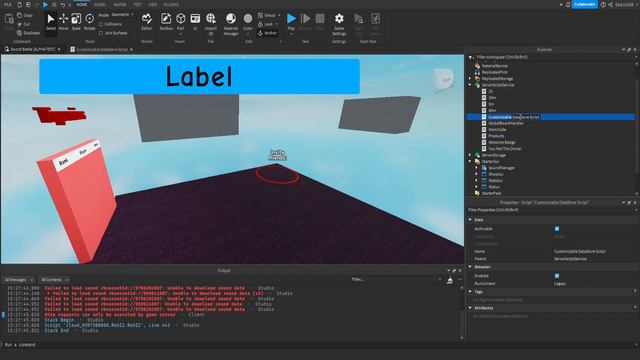Click the UI insert icon

point(195,22)
